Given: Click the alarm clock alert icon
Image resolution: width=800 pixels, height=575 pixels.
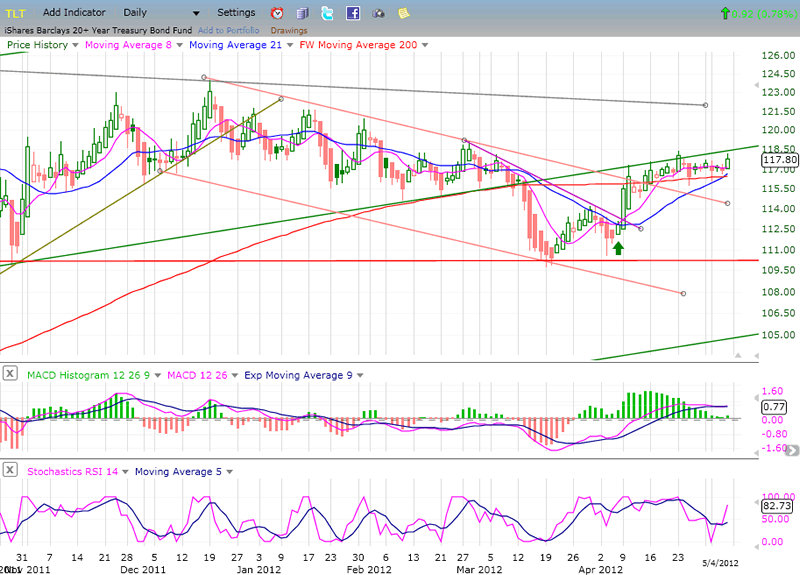Looking at the screenshot, I should coord(277,13).
